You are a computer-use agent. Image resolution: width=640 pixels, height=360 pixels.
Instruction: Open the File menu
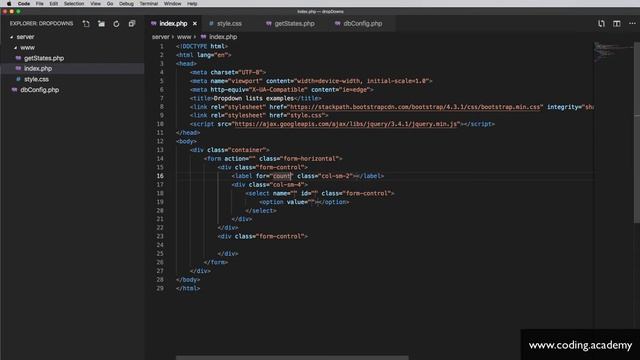[x=39, y=3]
